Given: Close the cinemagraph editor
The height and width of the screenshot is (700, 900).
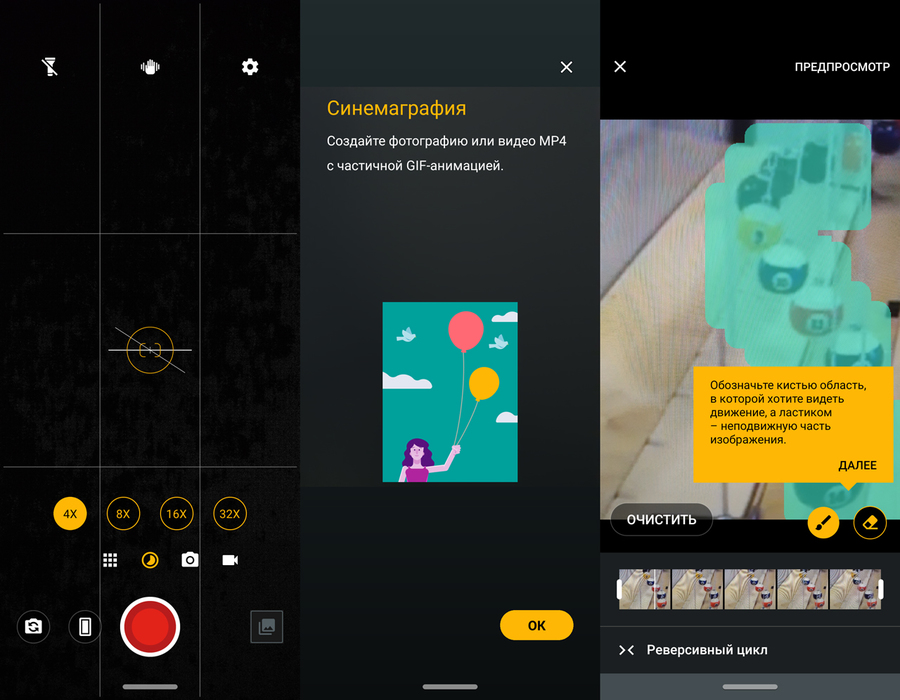Looking at the screenshot, I should click(x=620, y=67).
